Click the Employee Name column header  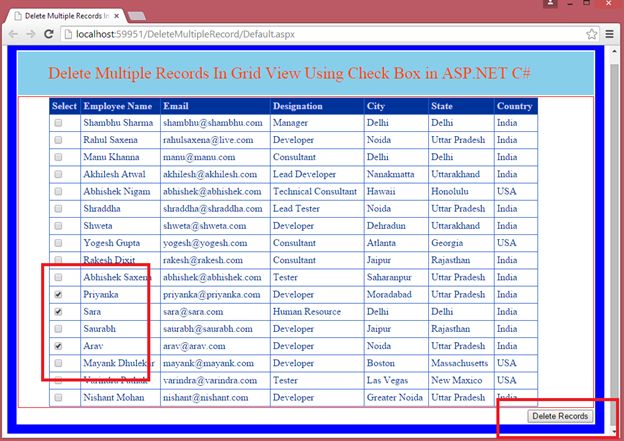pos(120,106)
